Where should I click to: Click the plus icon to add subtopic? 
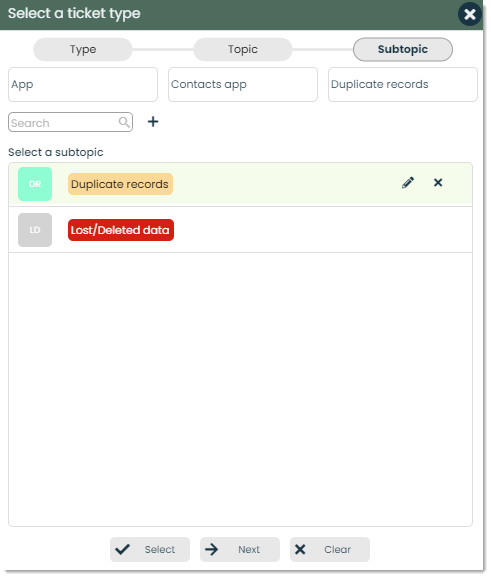[x=153, y=122]
